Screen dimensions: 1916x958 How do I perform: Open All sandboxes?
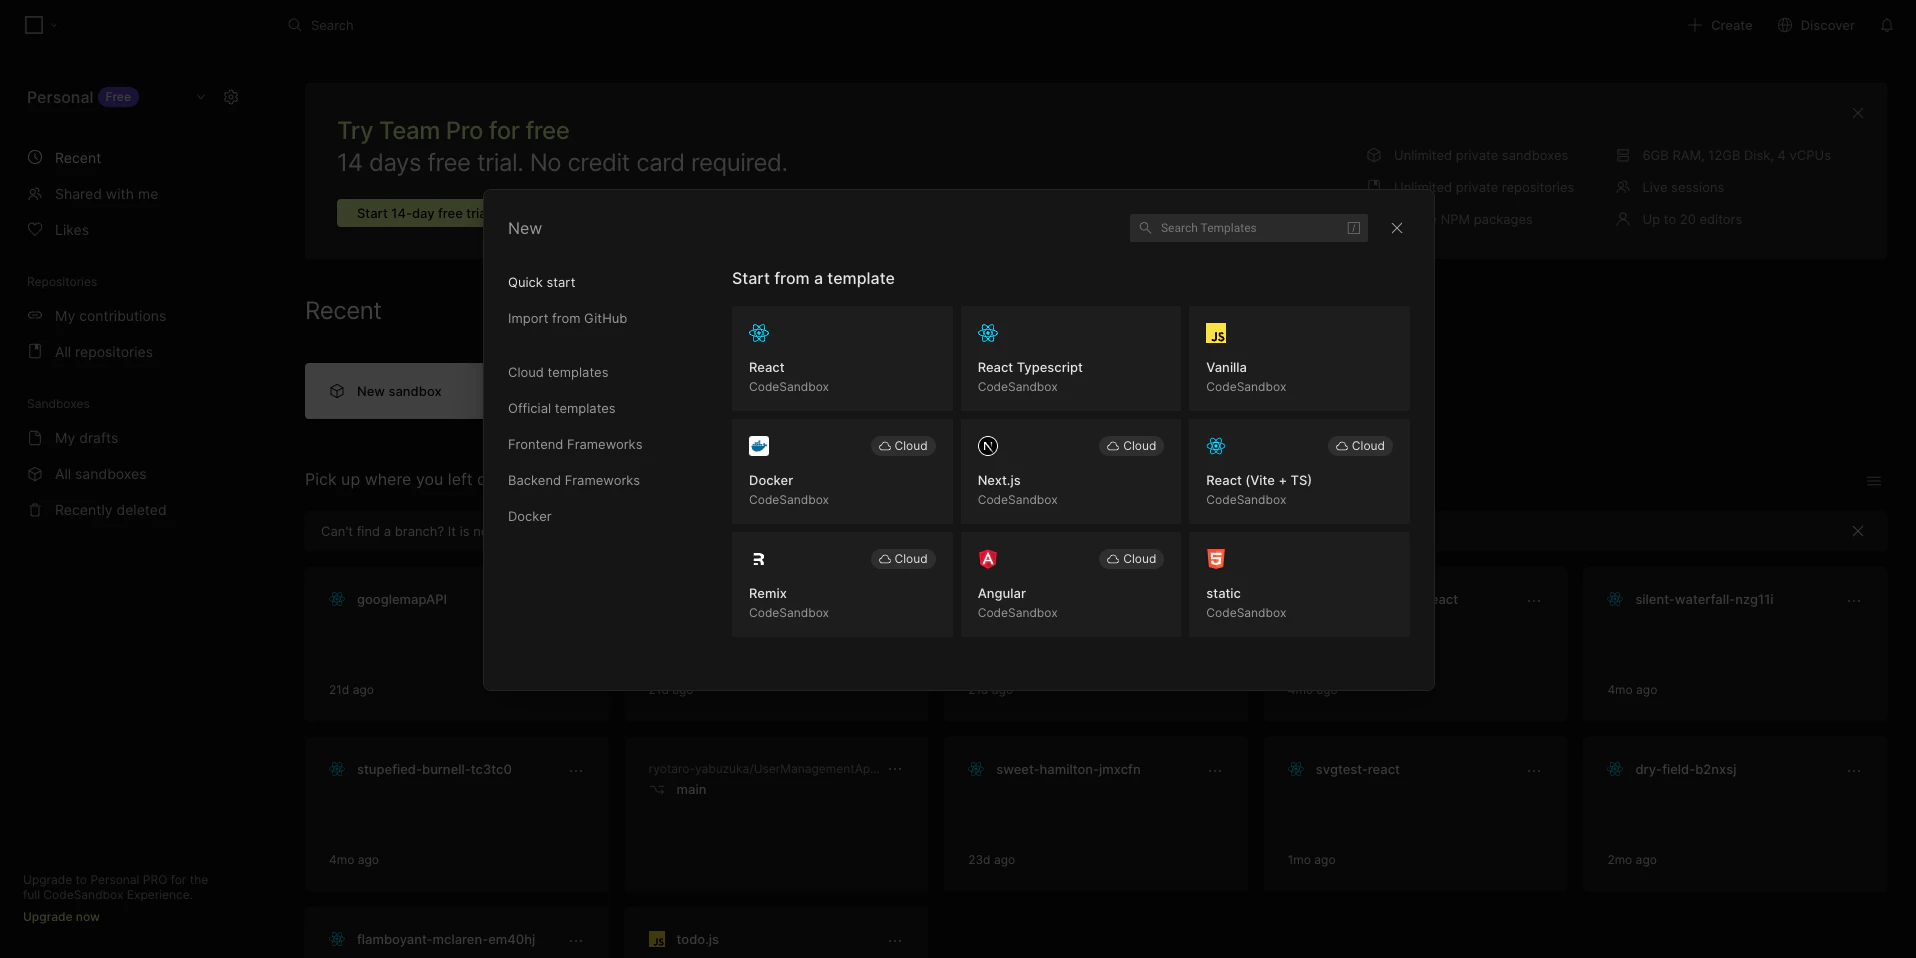coord(100,474)
